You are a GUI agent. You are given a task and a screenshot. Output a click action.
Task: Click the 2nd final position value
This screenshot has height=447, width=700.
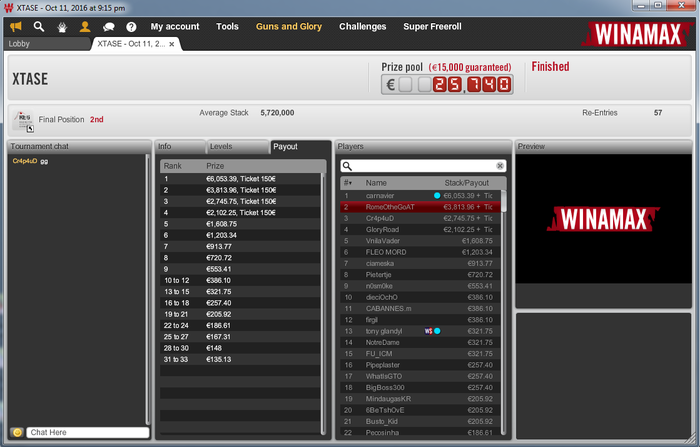click(x=96, y=120)
